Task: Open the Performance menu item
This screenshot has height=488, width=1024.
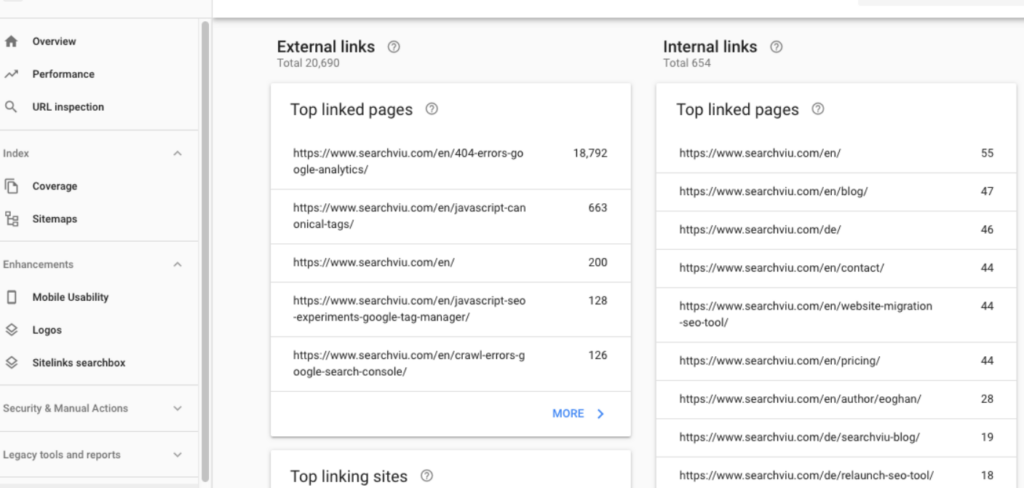Action: 63,74
